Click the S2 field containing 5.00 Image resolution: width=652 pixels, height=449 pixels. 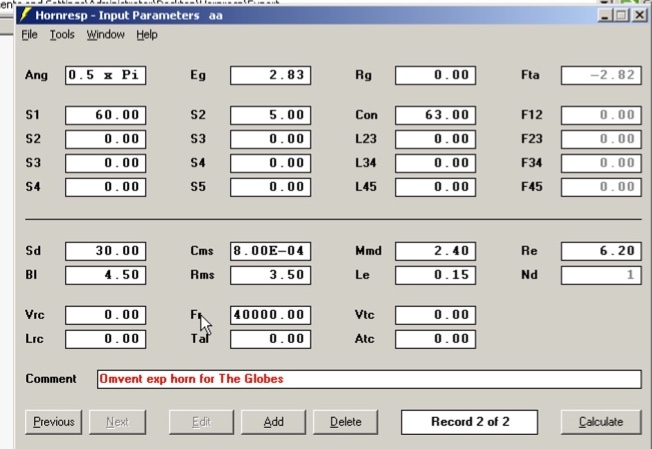pos(270,115)
